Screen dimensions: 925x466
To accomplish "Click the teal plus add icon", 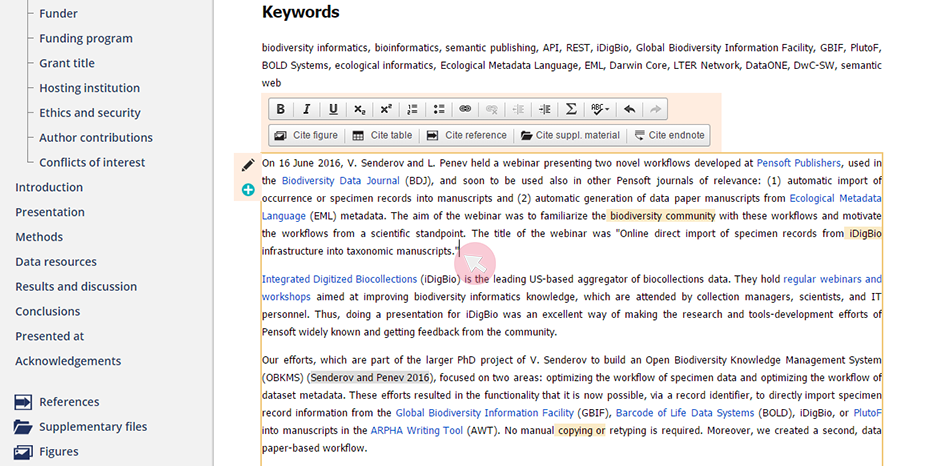I will [x=248, y=189].
